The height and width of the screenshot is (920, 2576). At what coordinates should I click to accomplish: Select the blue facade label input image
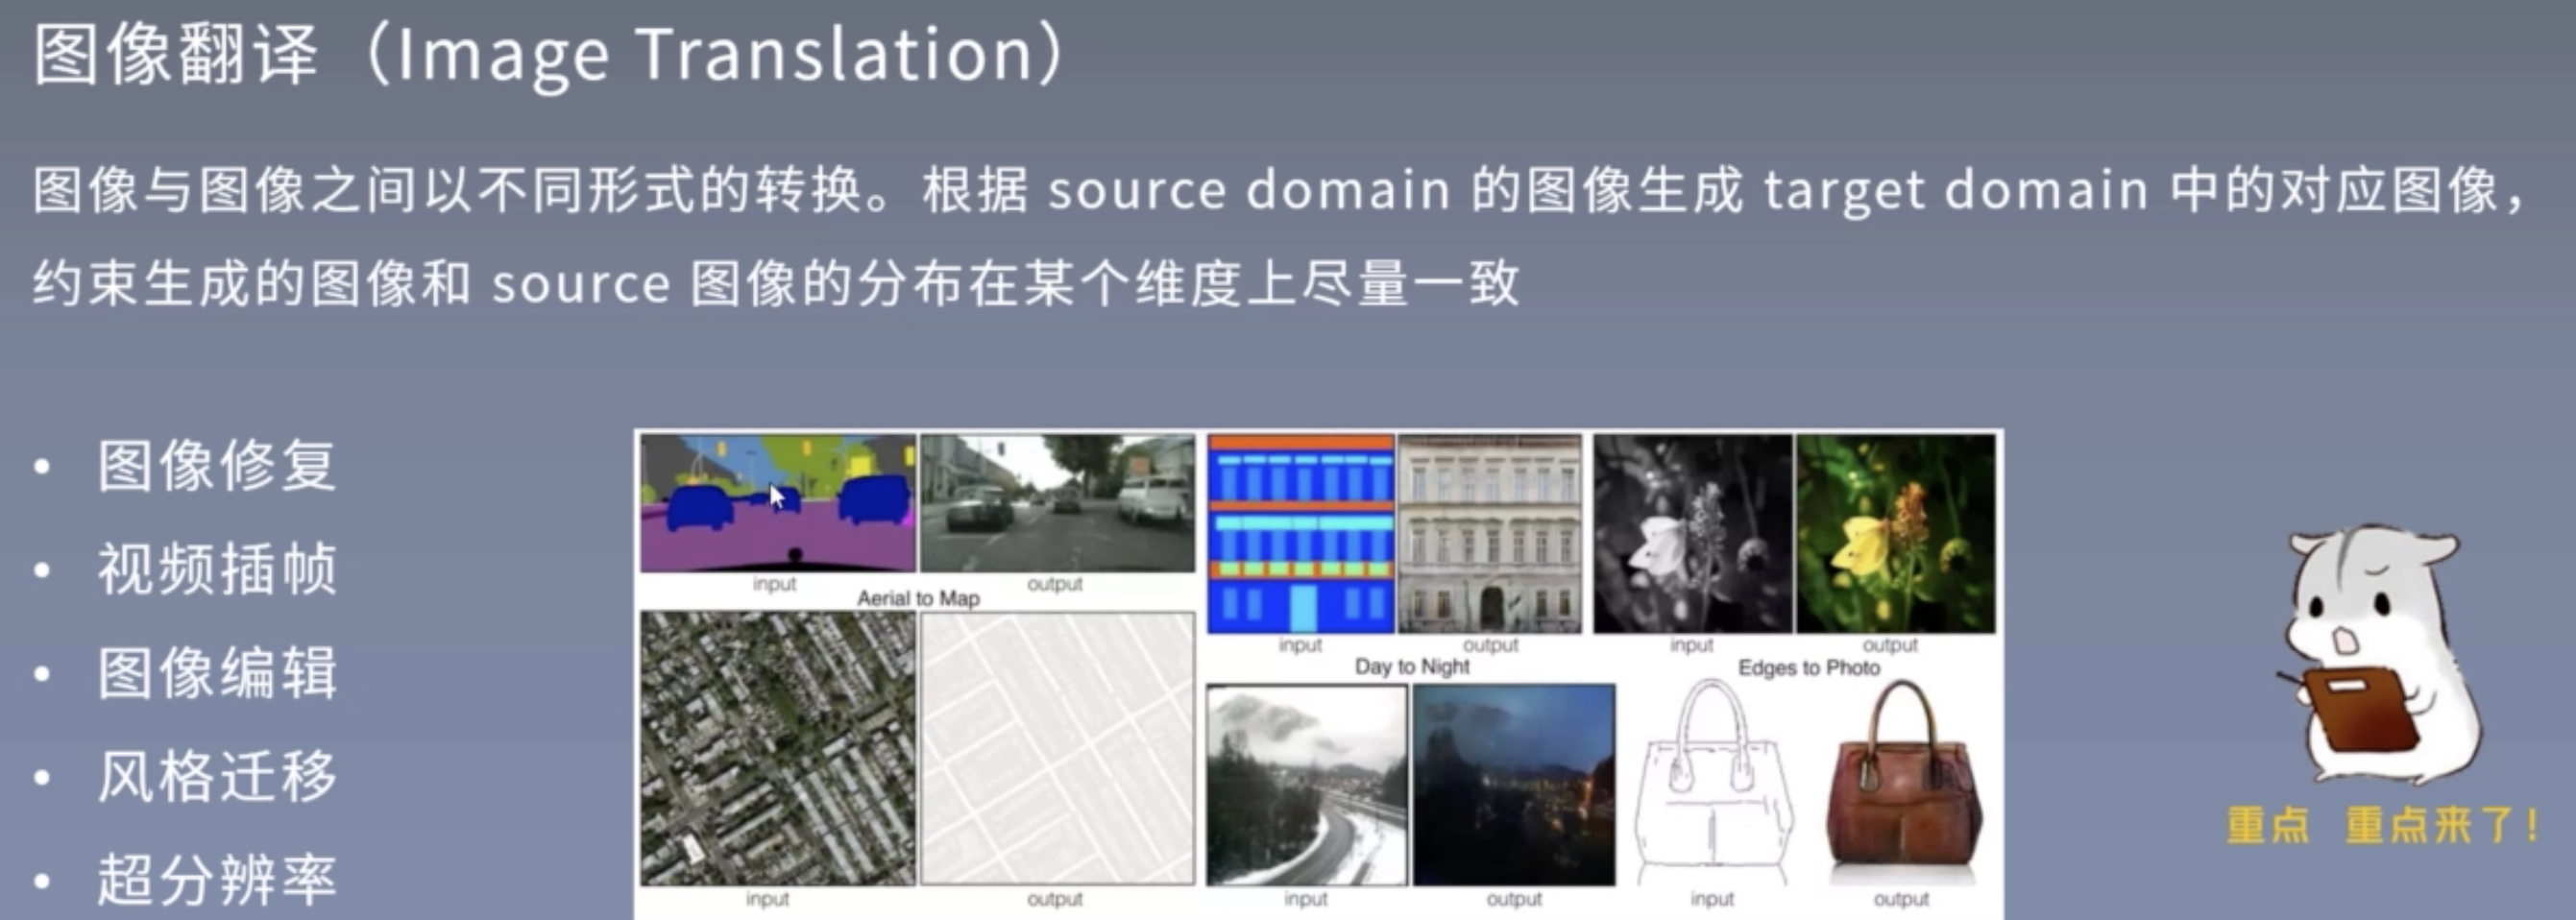1301,534
